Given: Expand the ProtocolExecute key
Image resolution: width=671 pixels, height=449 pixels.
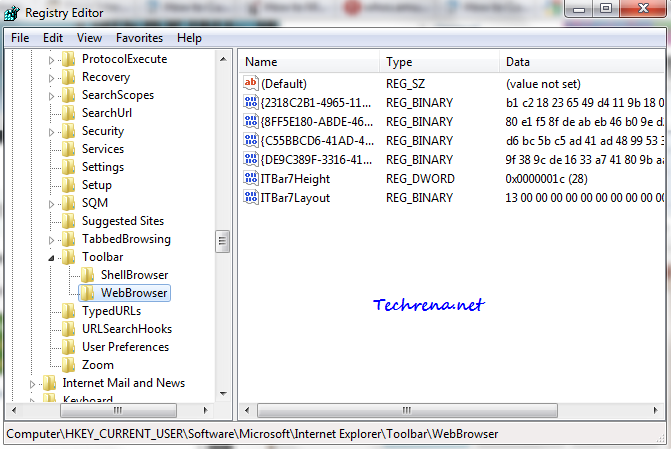Looking at the screenshot, I should [51, 60].
